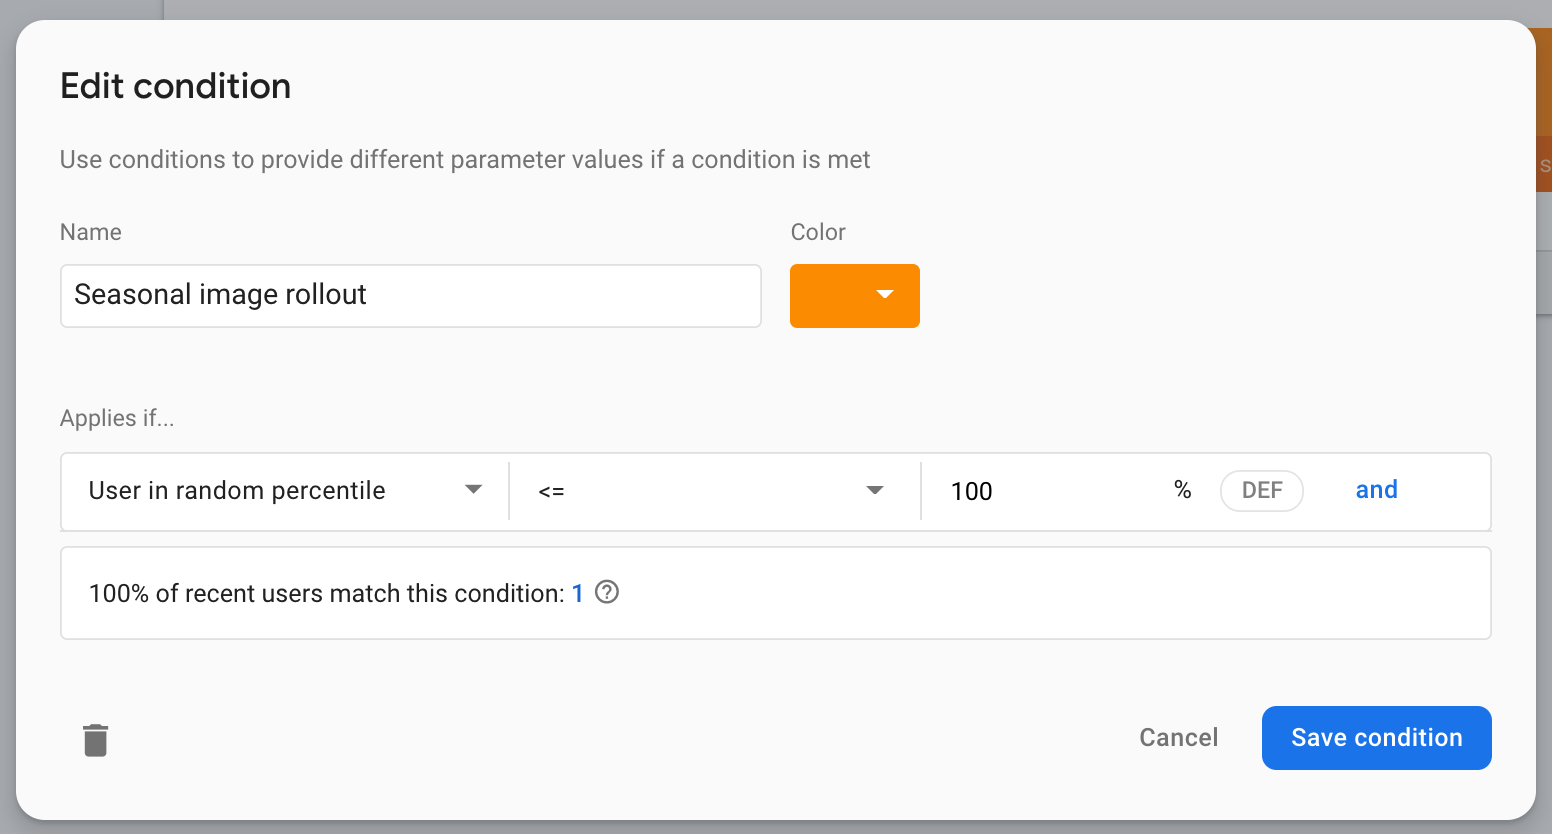The image size is (1552, 834).
Task: Click the blue '1' matching users link
Action: 577,594
